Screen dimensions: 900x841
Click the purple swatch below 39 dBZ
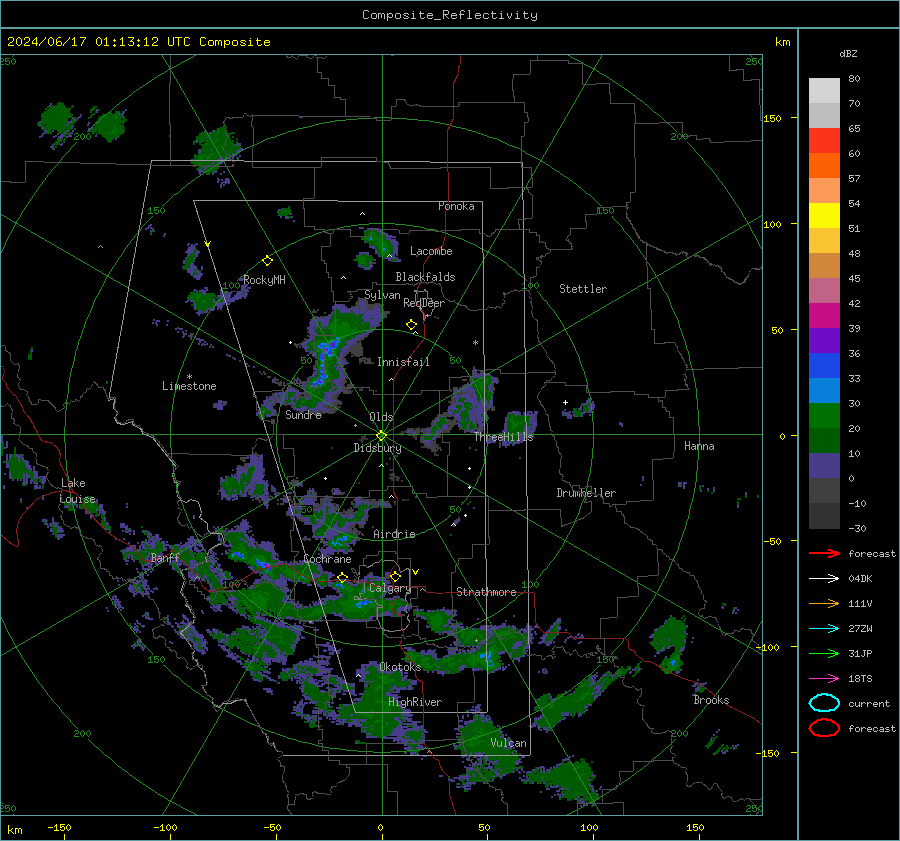pyautogui.click(x=824, y=340)
